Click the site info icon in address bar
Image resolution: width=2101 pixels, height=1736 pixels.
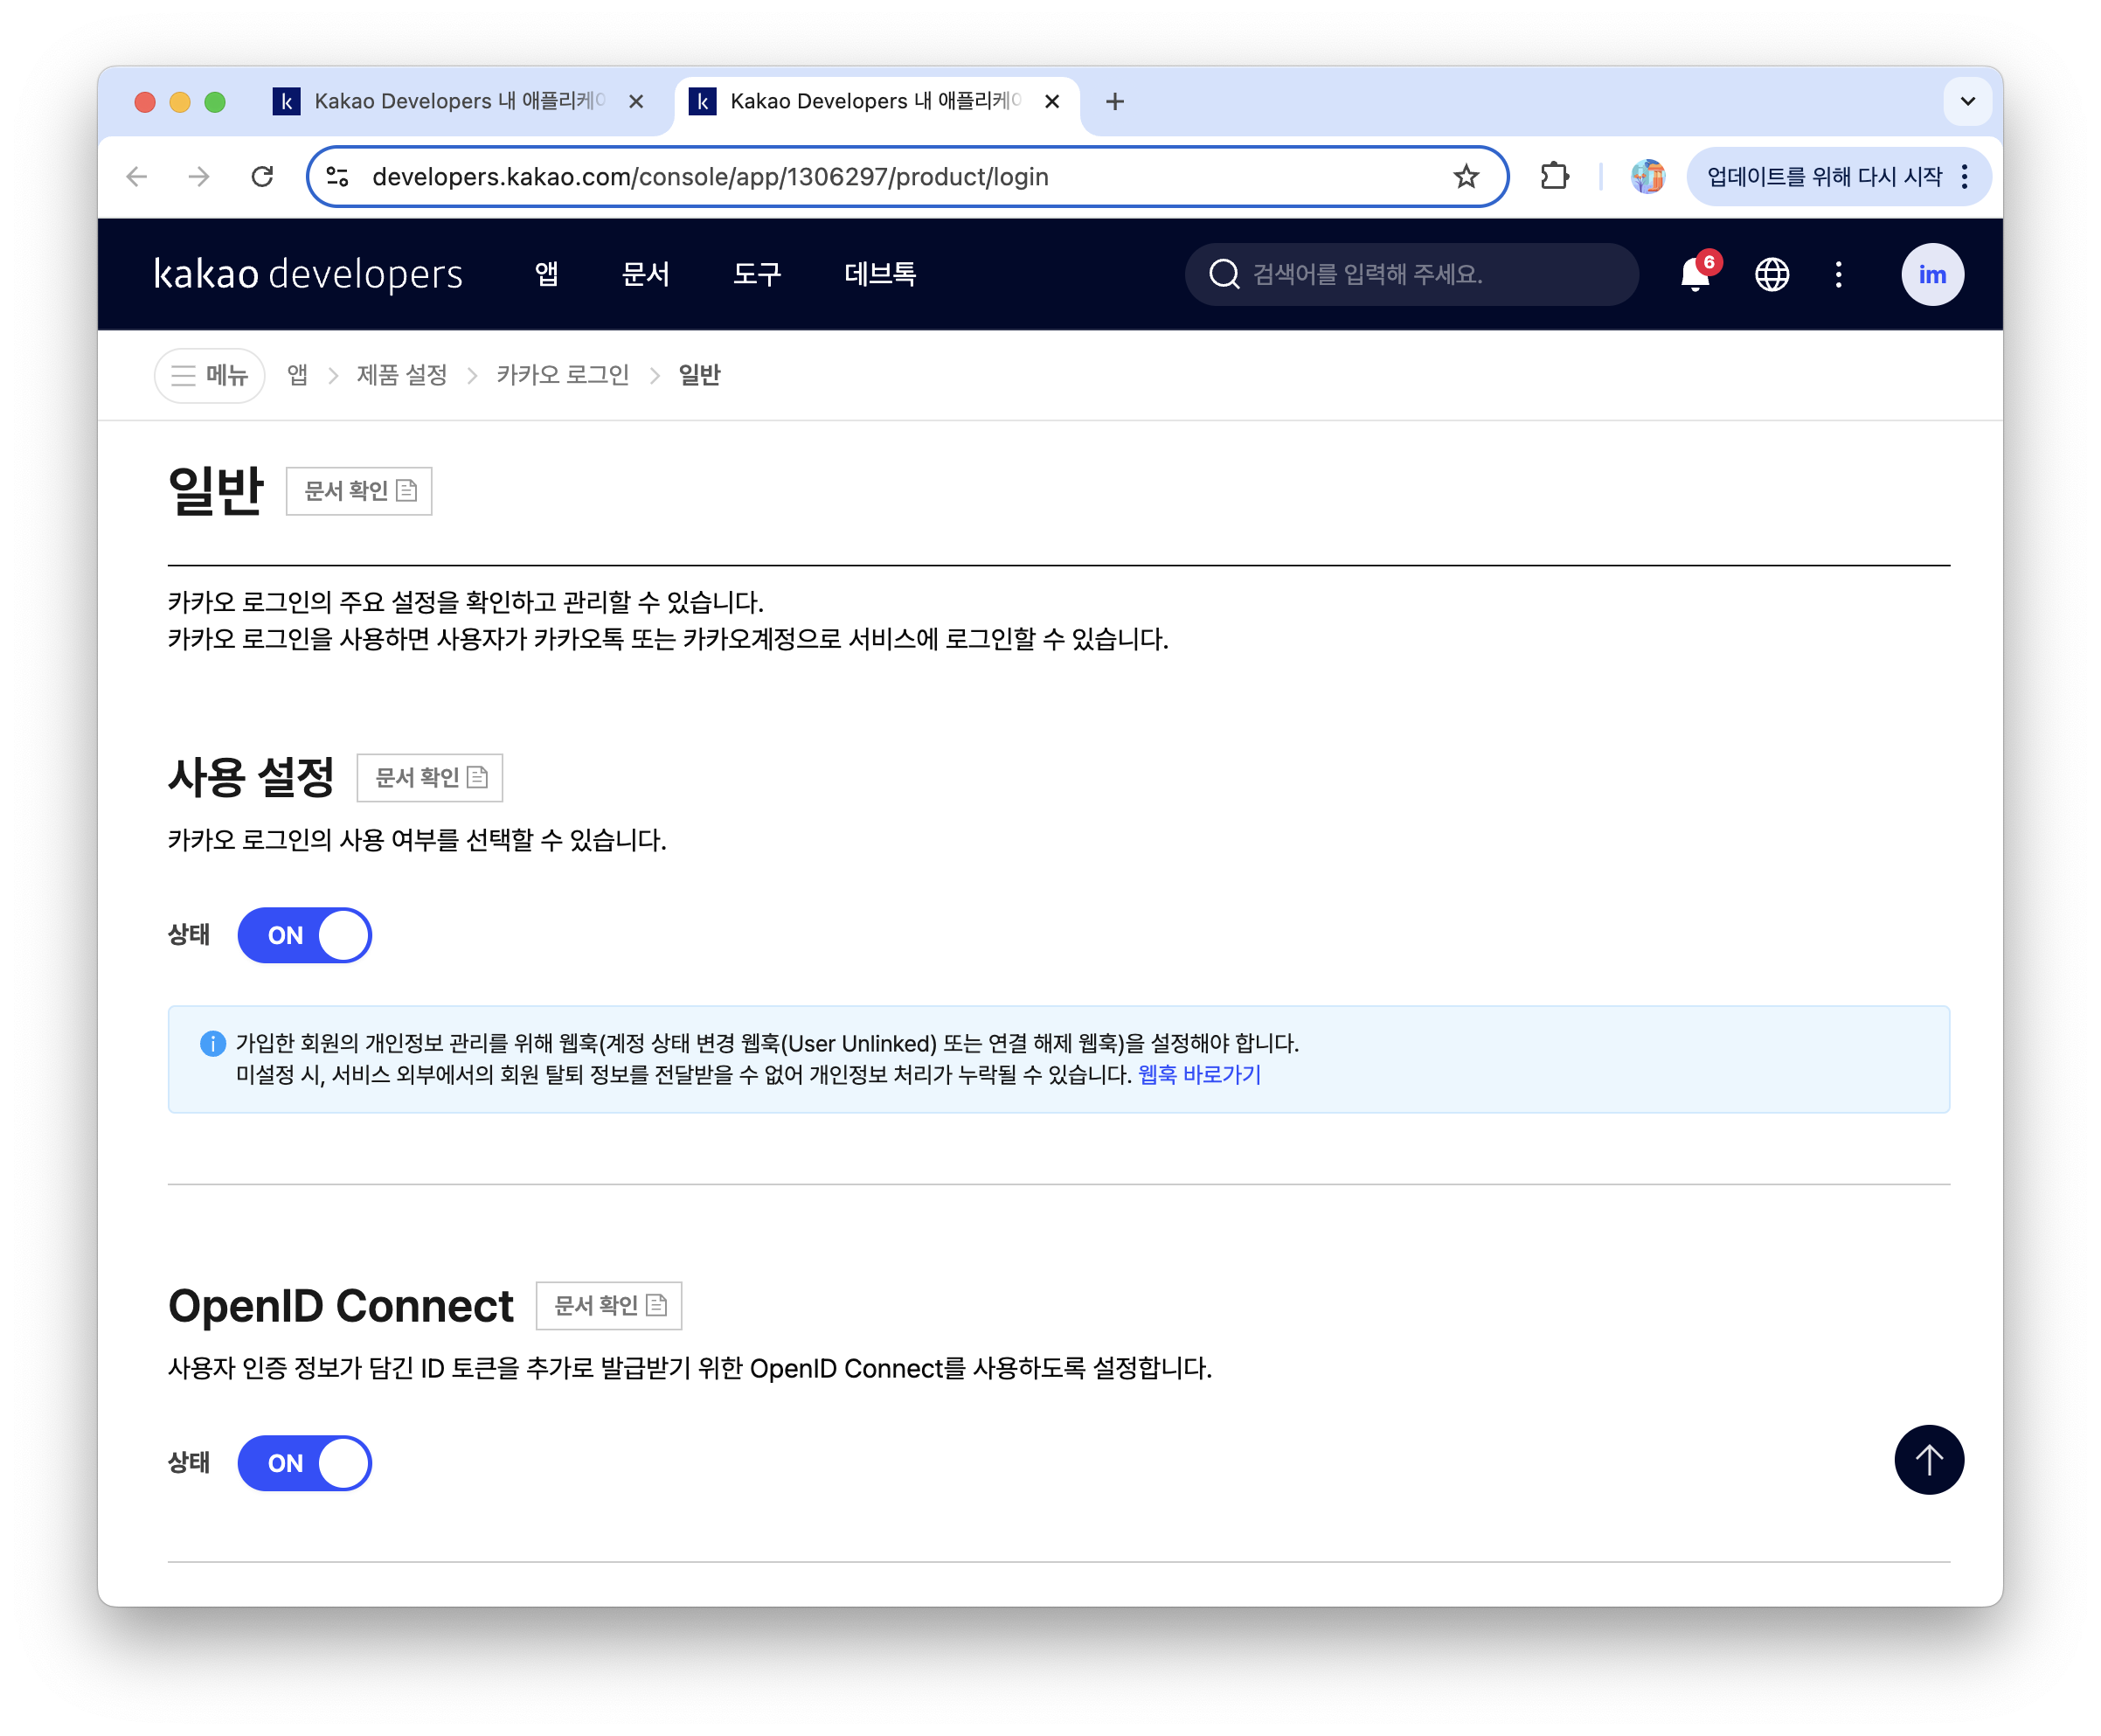(x=338, y=177)
